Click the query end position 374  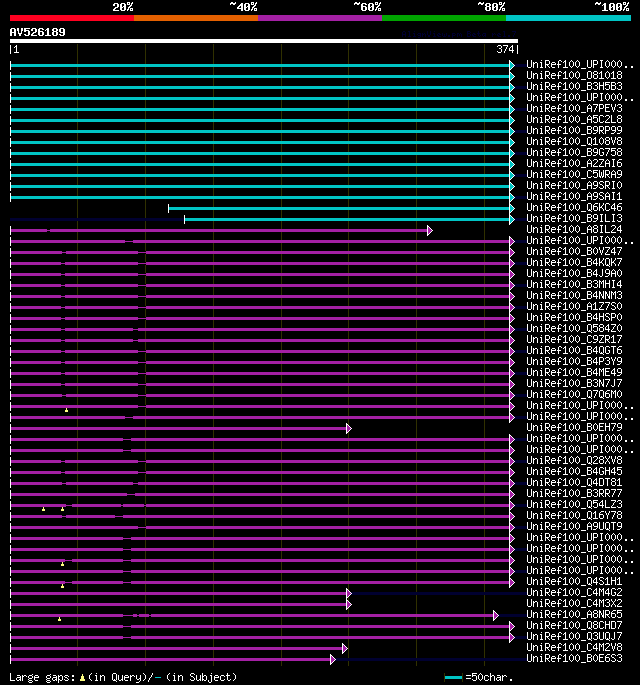(x=505, y=49)
